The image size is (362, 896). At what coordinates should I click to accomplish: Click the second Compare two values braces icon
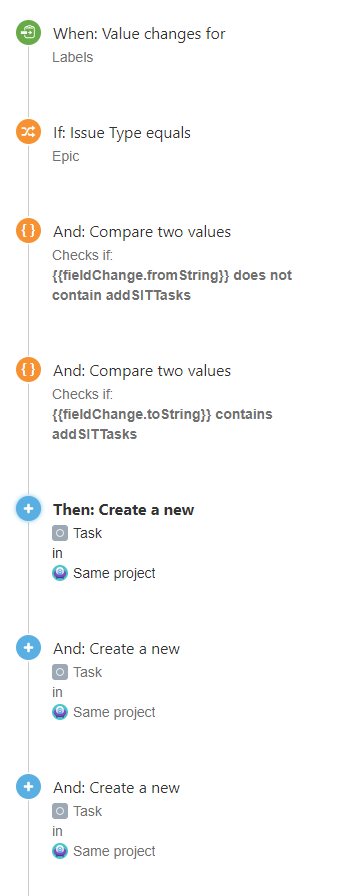pyautogui.click(x=28, y=370)
